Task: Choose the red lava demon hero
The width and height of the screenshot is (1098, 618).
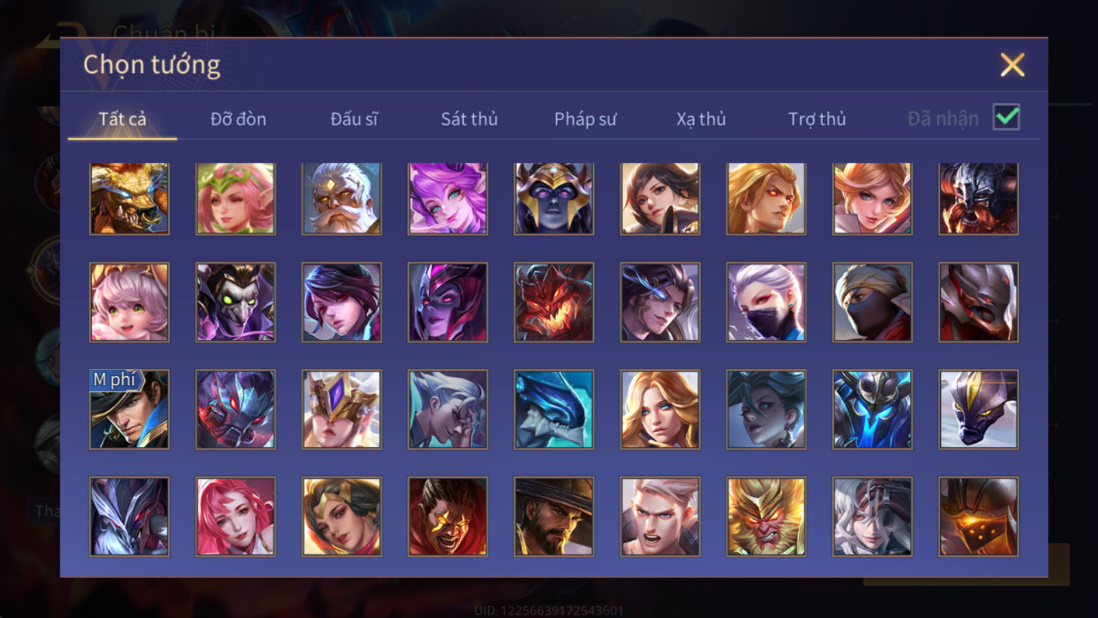Action: coord(554,302)
